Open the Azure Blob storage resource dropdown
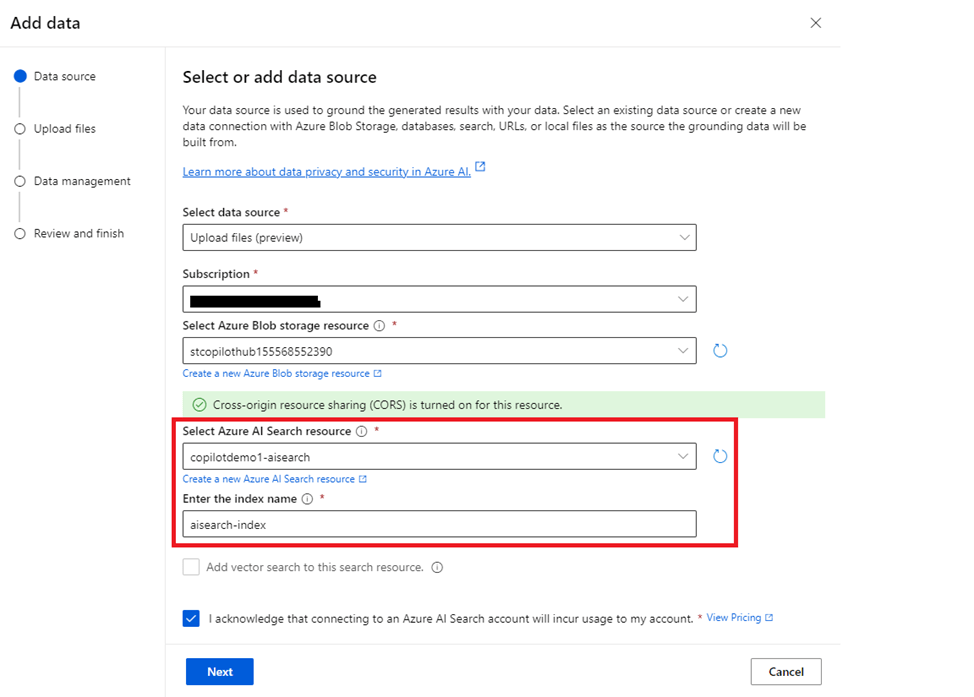Screen dimensions: 974x697 [x=439, y=351]
